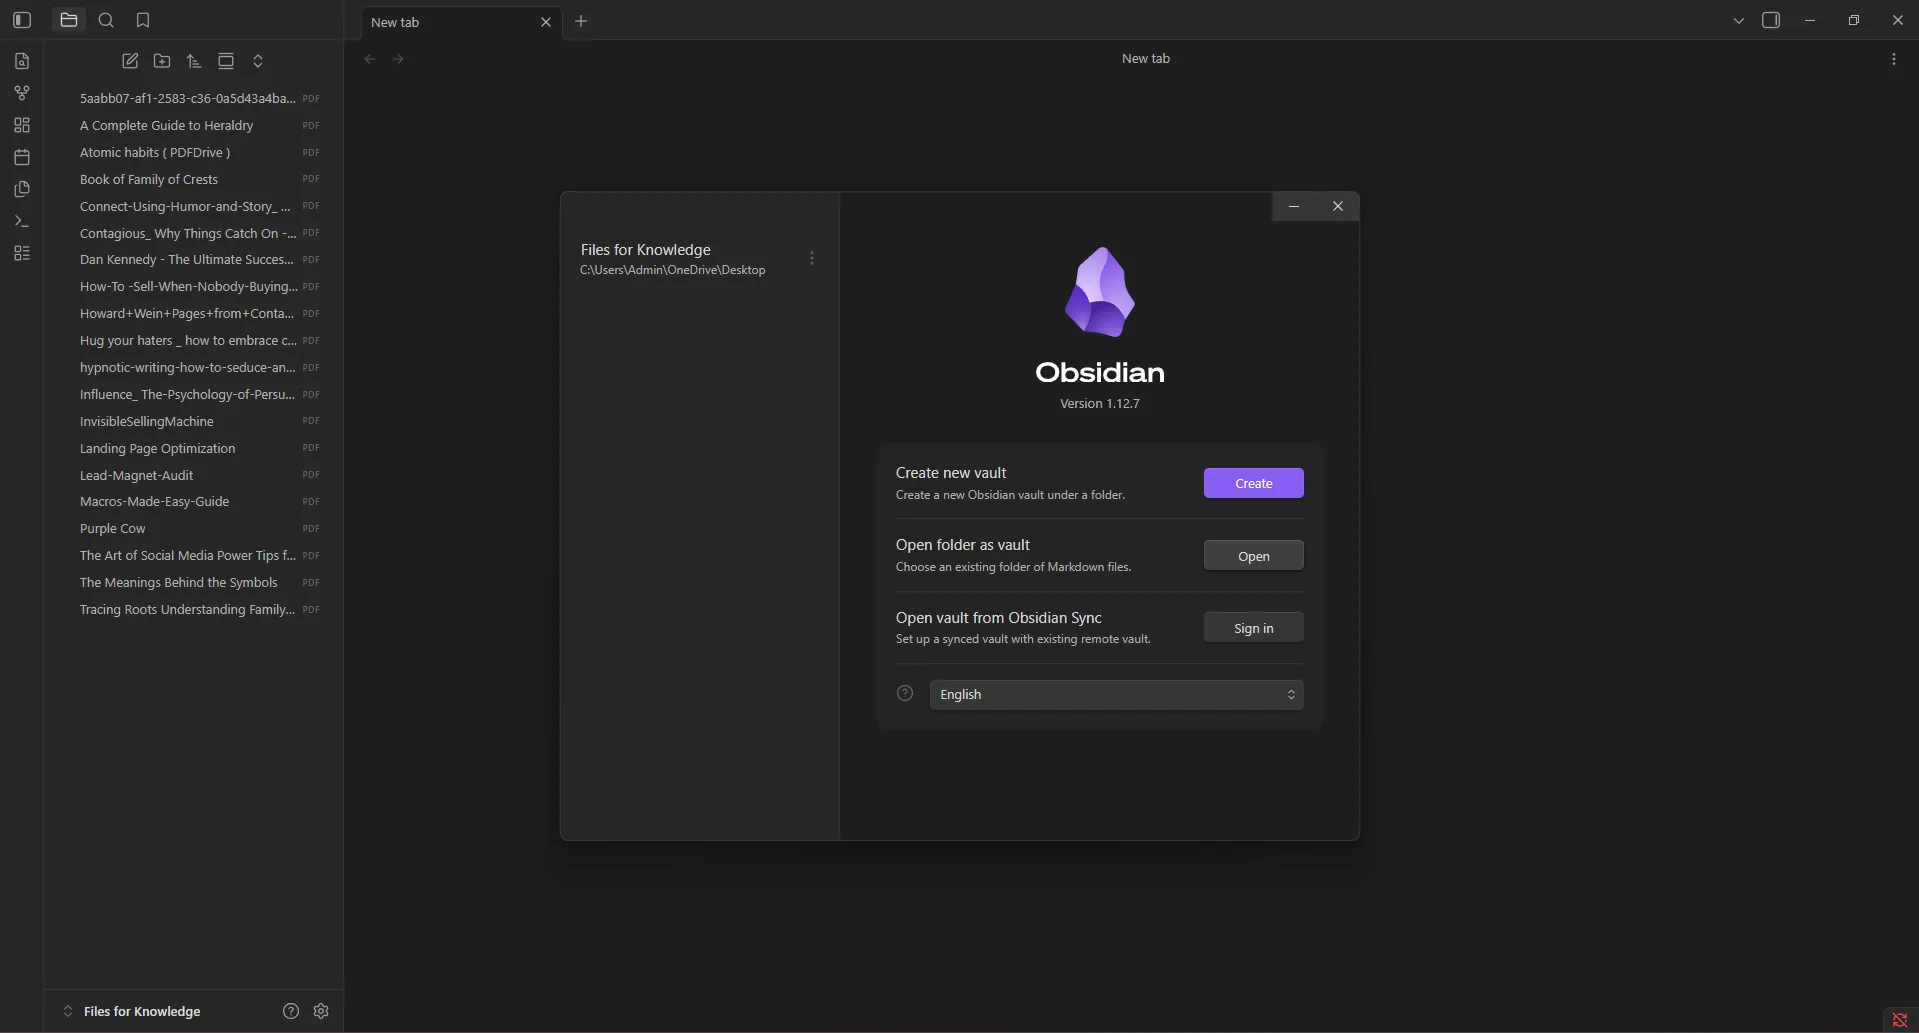The width and height of the screenshot is (1919, 1033).
Task: Navigate forward arrow in tab header
Action: click(x=398, y=59)
